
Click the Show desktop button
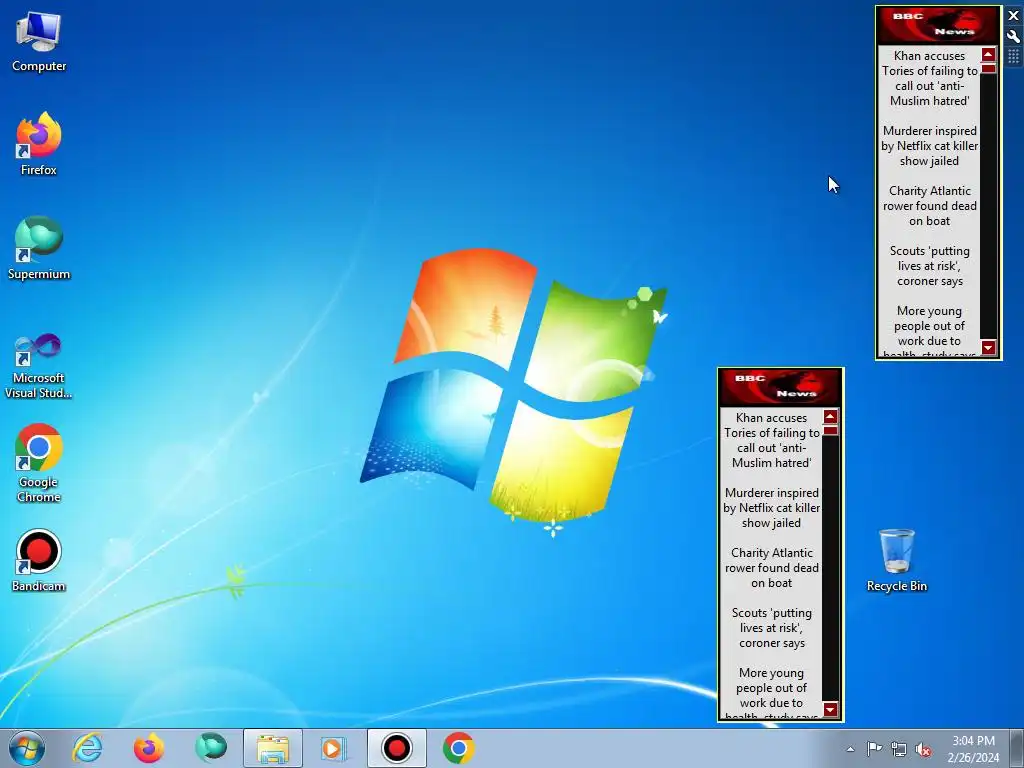tap(1017, 748)
